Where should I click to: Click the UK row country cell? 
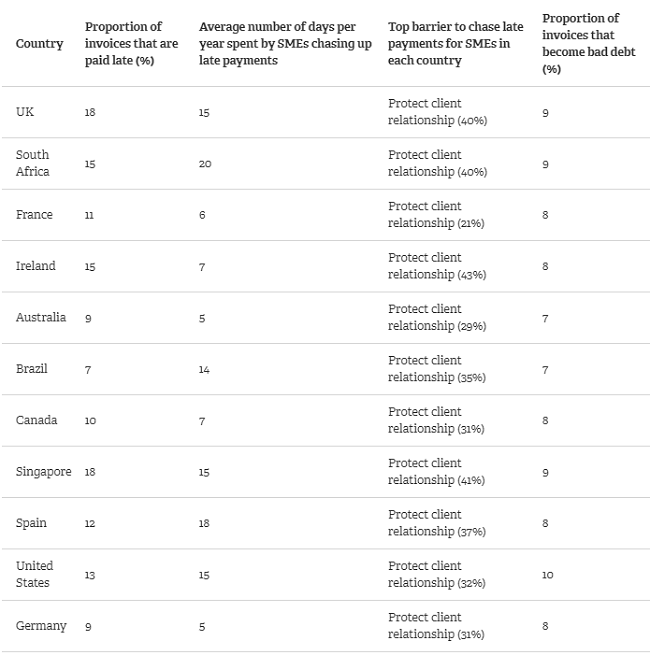[25, 112]
